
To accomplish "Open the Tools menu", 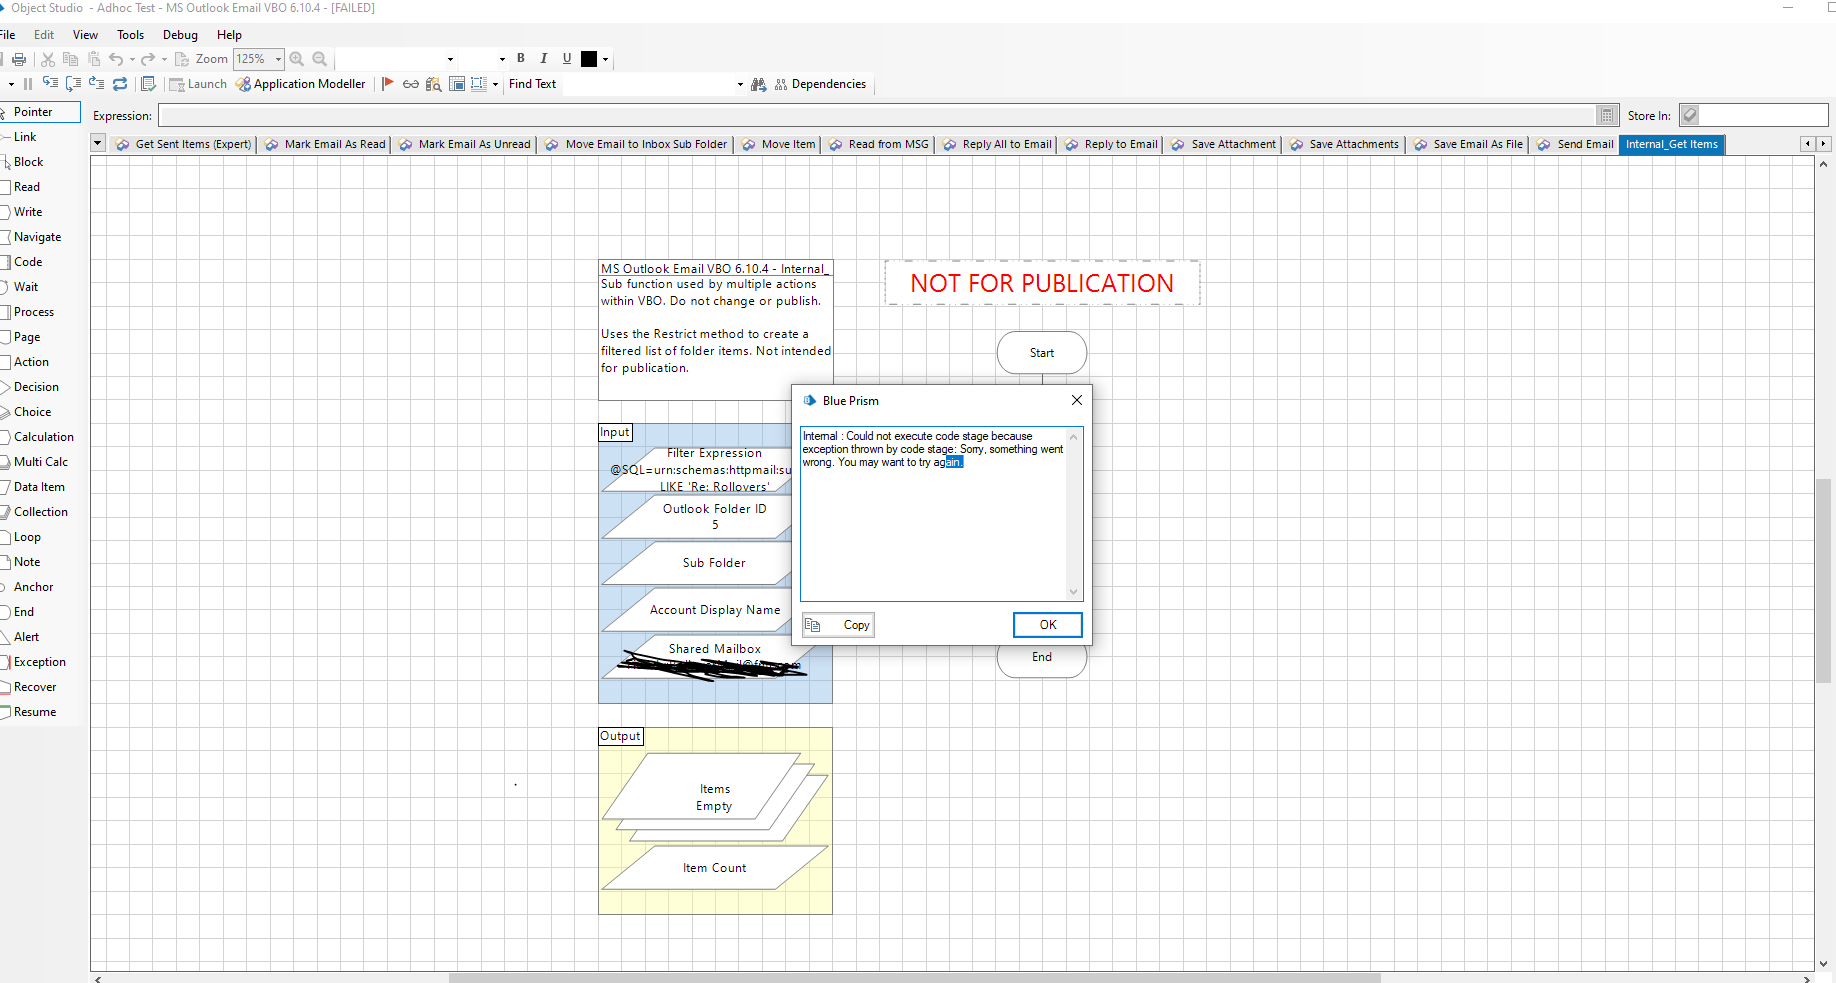I will click(x=131, y=35).
